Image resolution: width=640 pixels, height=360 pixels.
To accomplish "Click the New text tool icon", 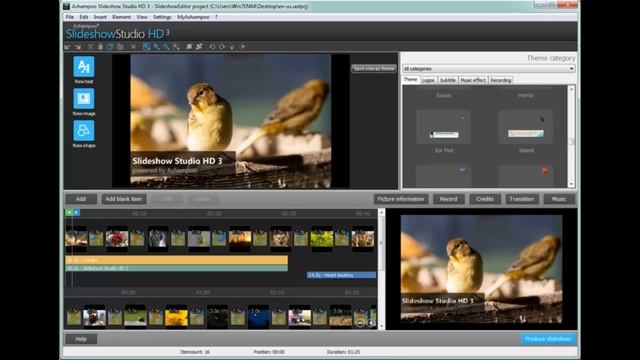I will [x=84, y=67].
